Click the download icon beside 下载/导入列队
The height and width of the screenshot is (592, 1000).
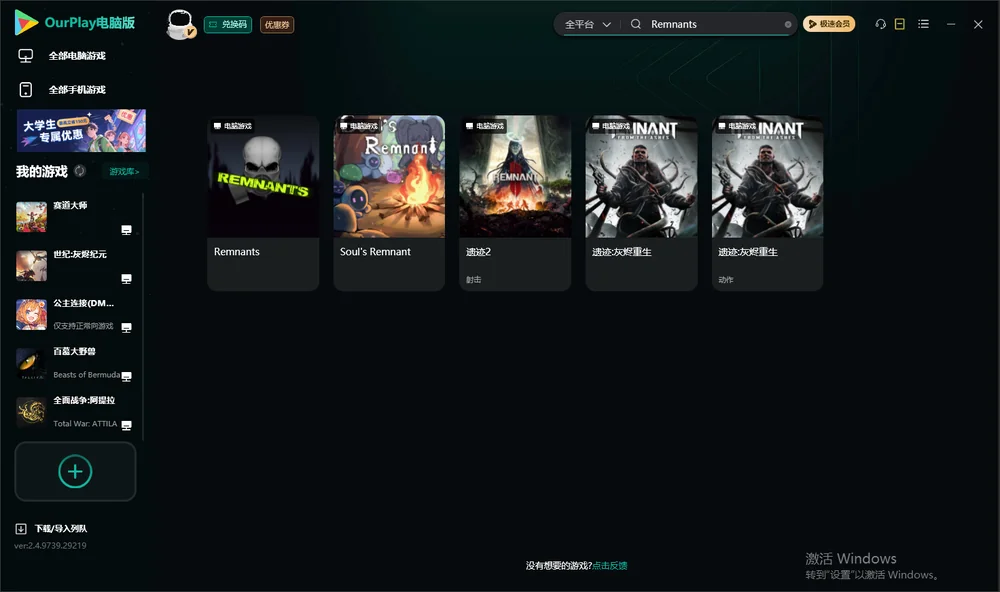pos(21,529)
